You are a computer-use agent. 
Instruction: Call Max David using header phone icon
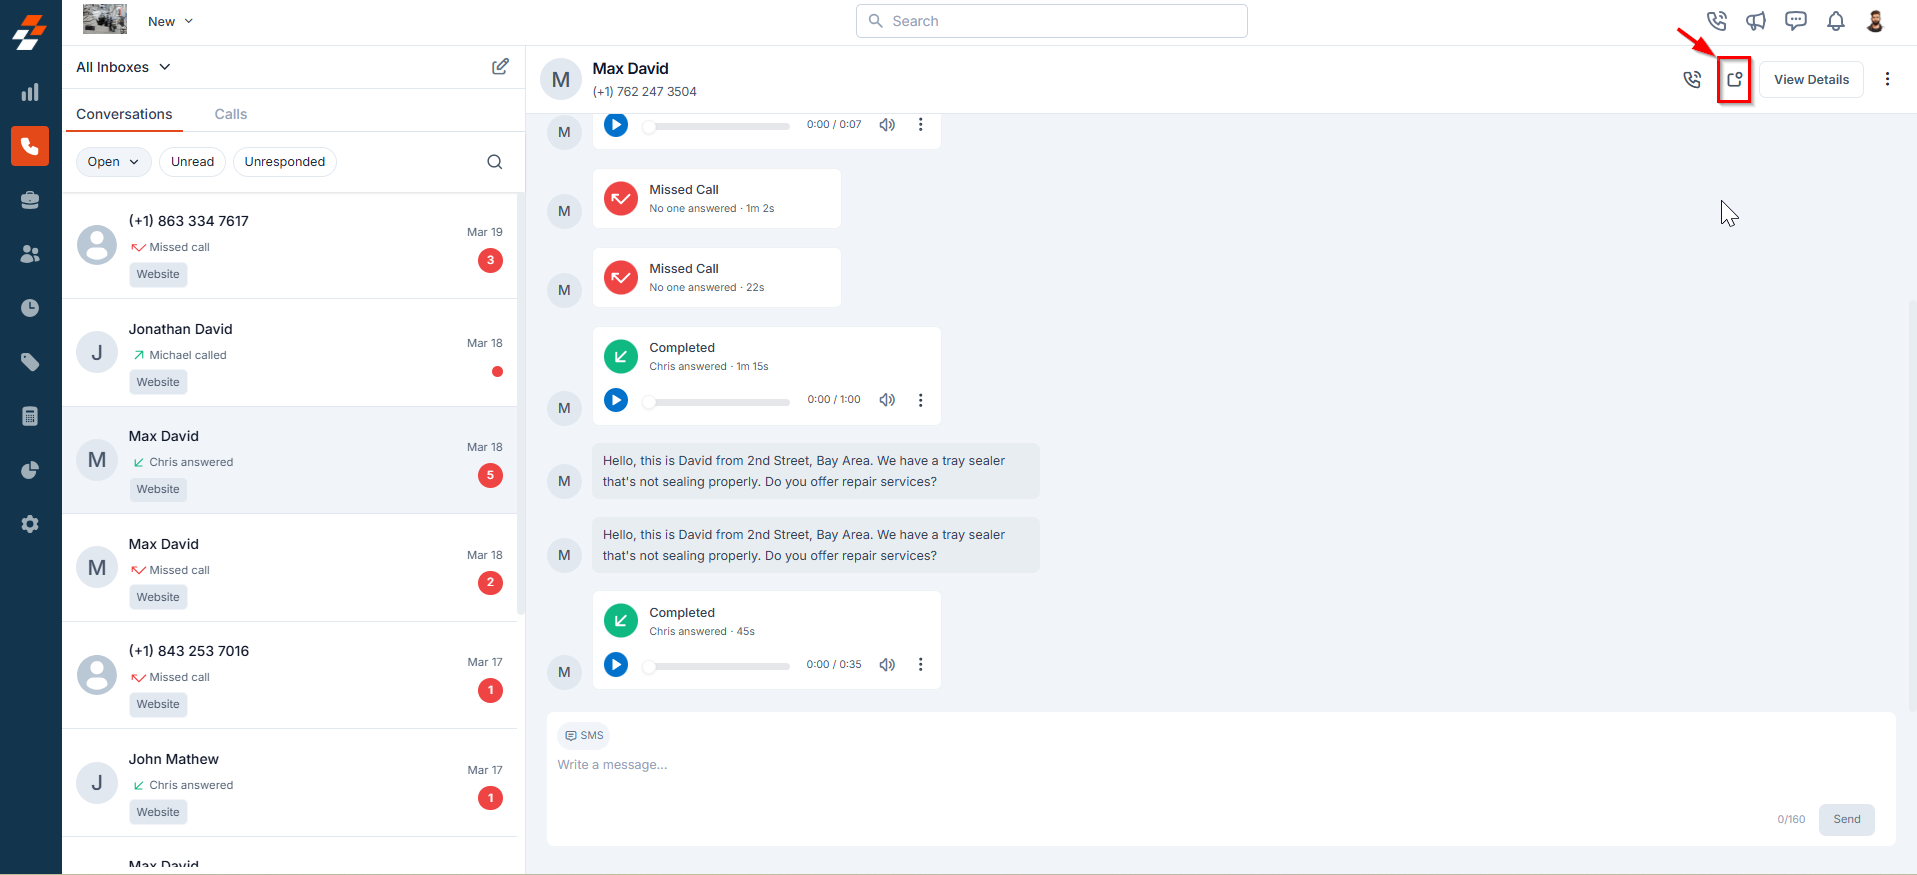(x=1692, y=80)
